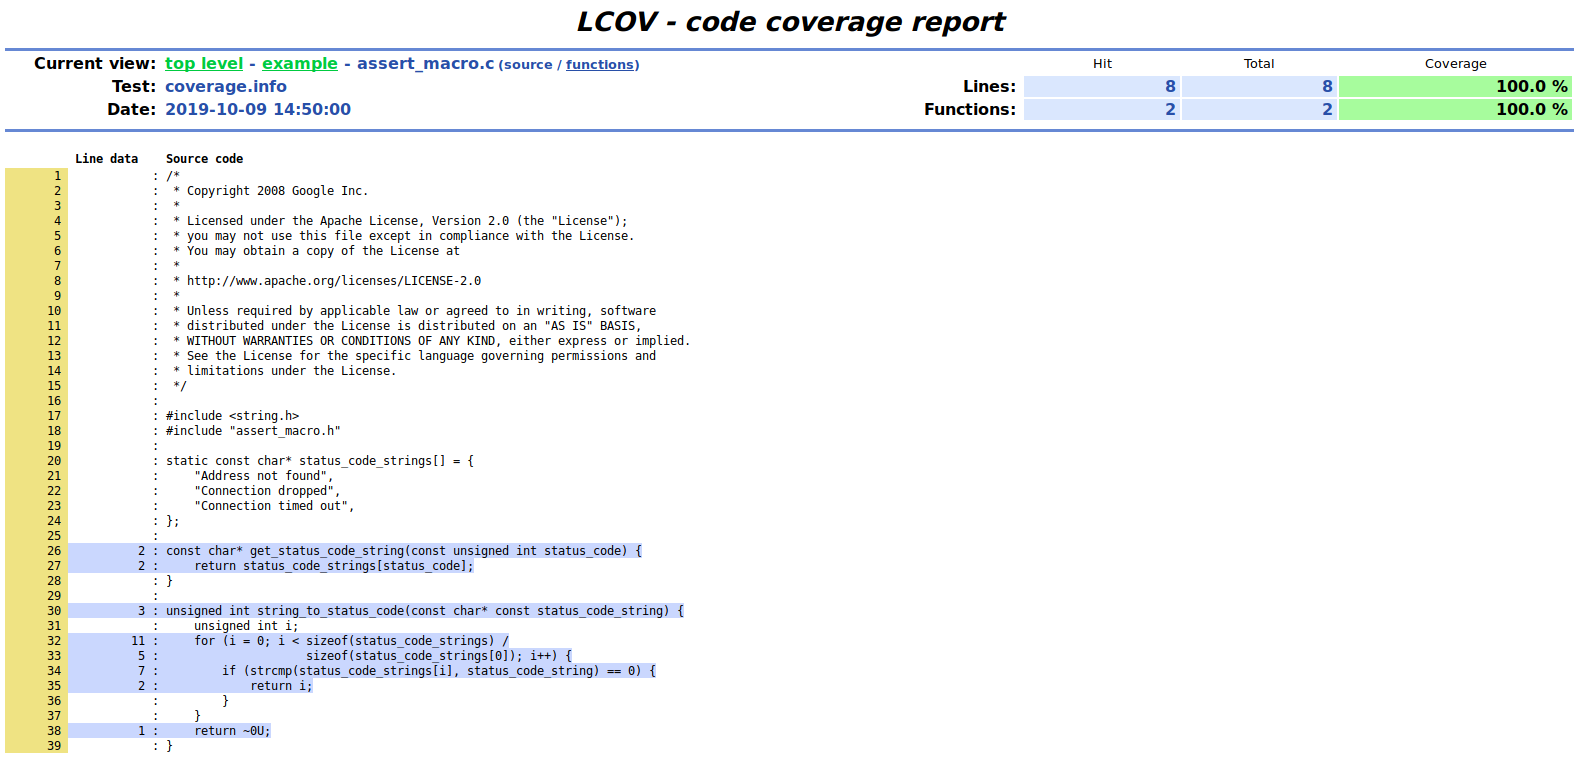Click the 'Current view:' label

point(95,63)
